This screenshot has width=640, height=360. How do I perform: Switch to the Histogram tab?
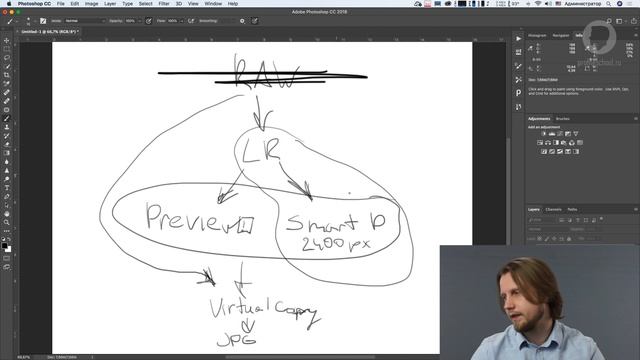(x=537, y=36)
